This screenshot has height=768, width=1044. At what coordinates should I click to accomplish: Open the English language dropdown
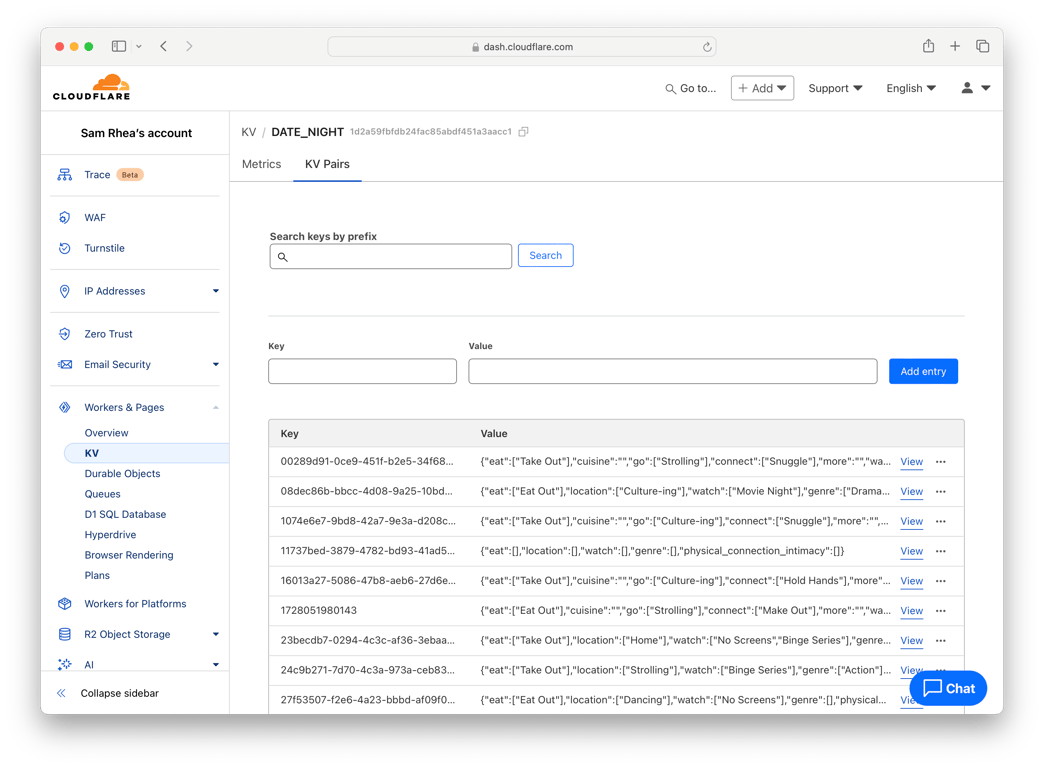[x=911, y=88]
